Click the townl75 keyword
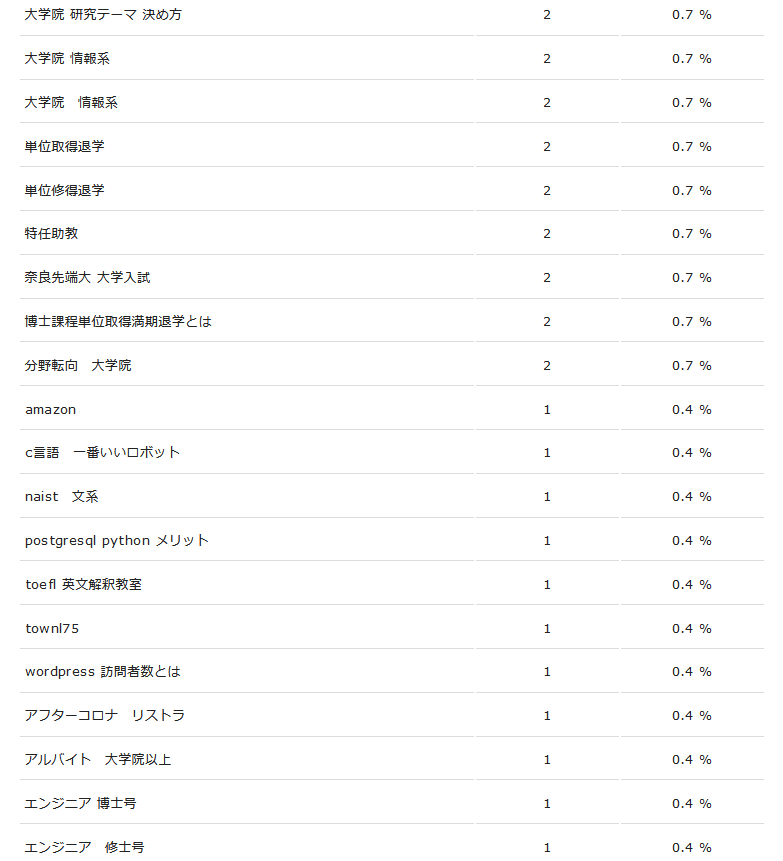The width and height of the screenshot is (783, 861). (x=52, y=629)
